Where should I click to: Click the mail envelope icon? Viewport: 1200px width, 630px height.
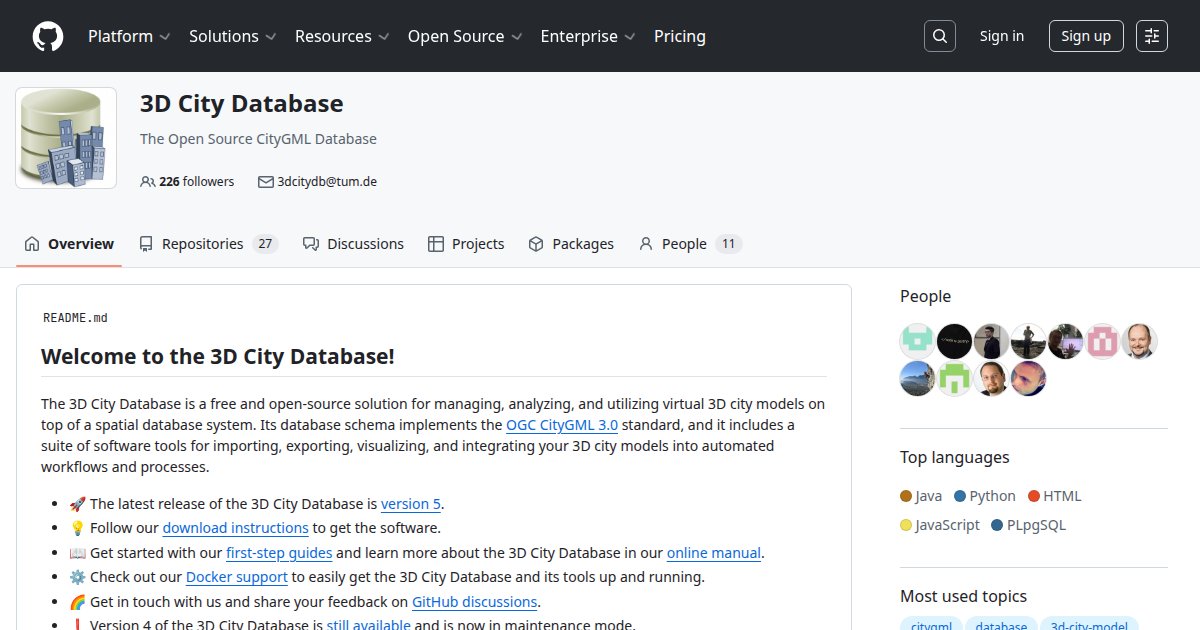(x=266, y=182)
